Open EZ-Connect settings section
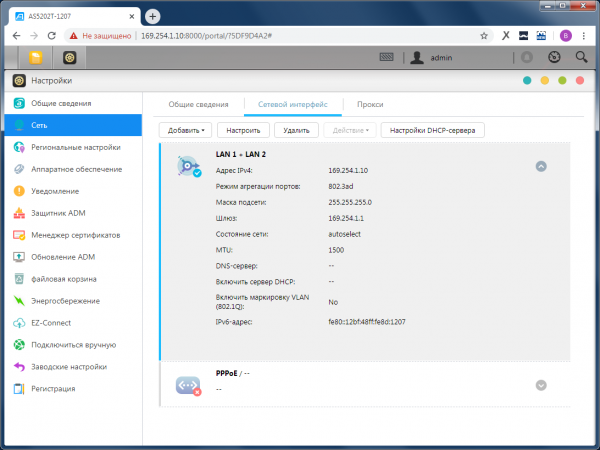This screenshot has height=450, width=600. point(53,323)
